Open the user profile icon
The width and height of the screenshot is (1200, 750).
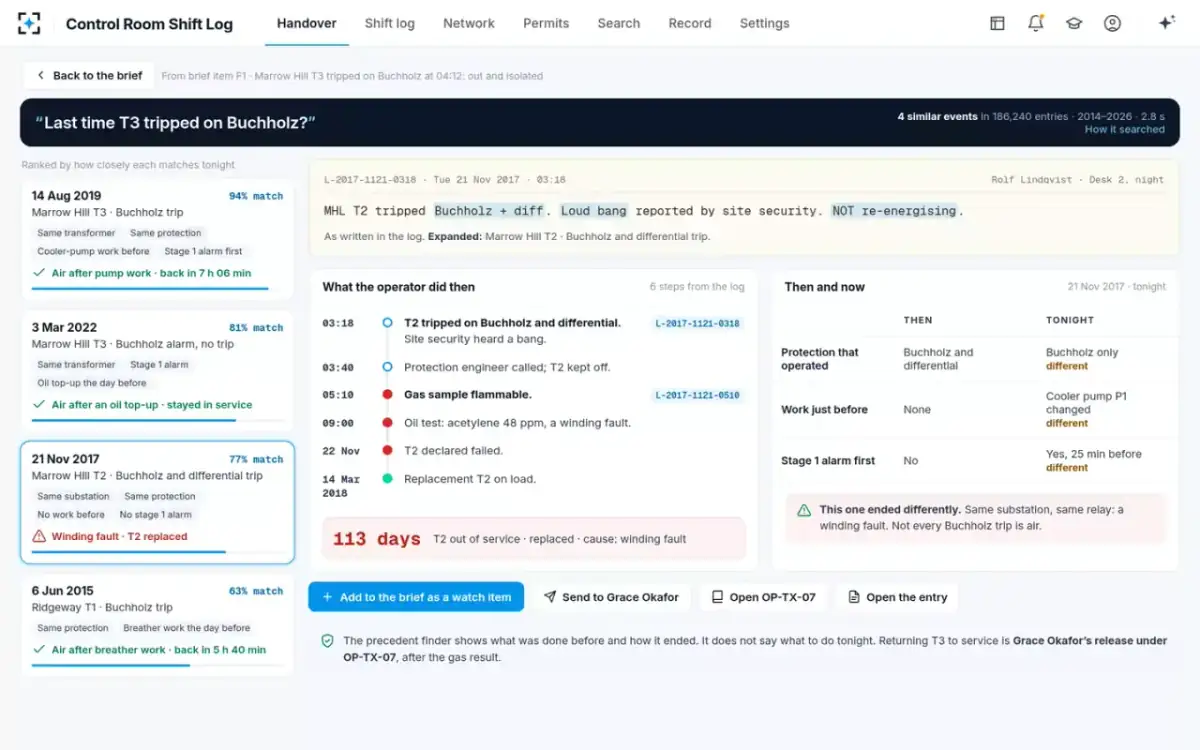point(1112,23)
